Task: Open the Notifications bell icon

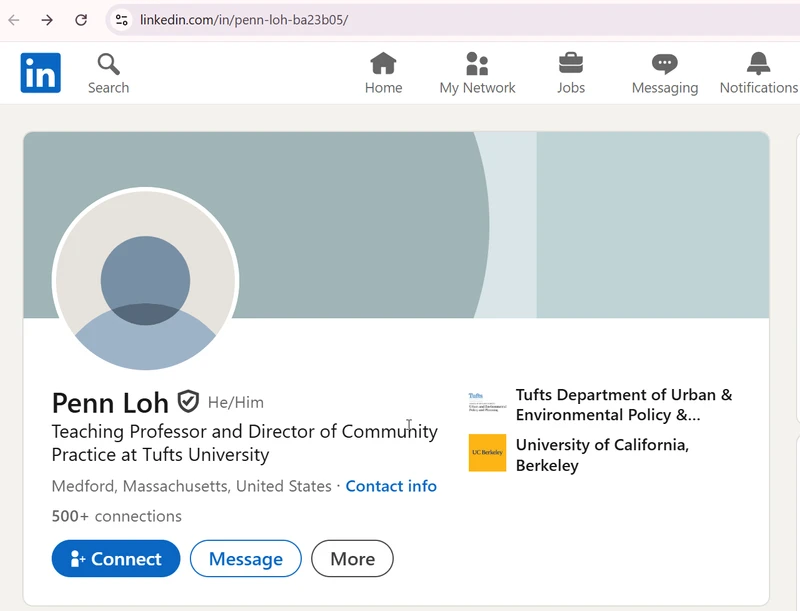Action: click(758, 64)
